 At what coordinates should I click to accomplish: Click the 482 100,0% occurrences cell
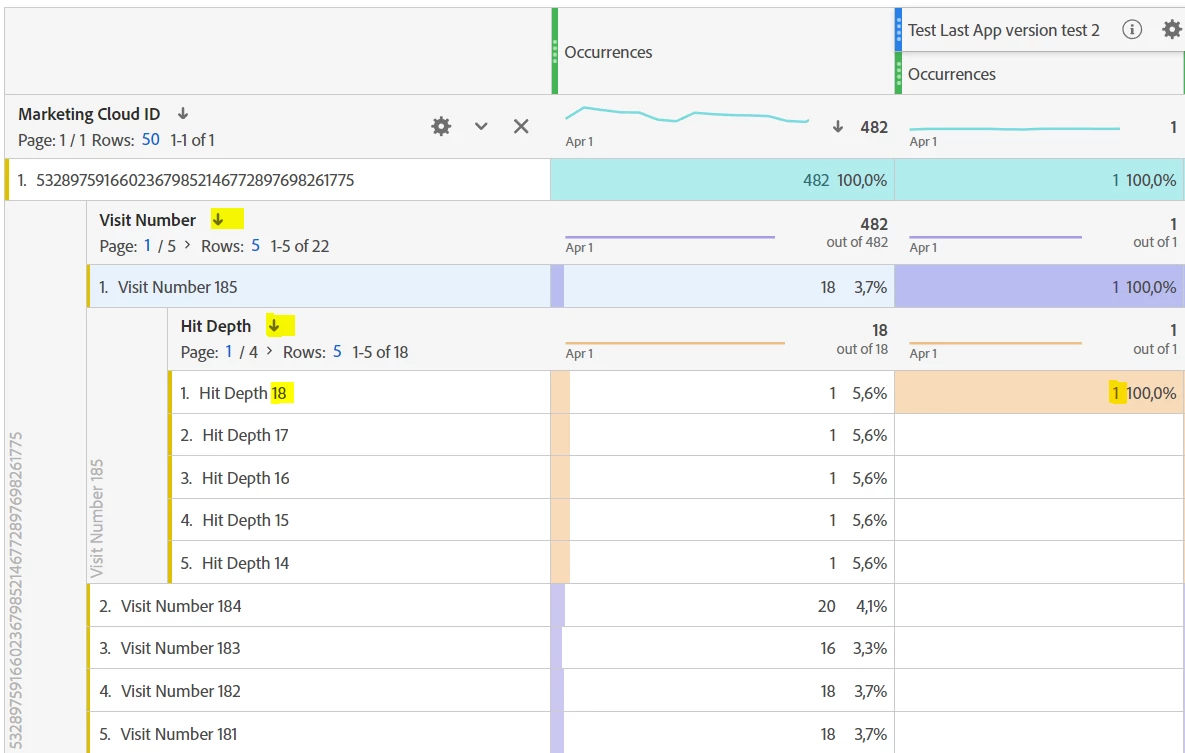[722, 180]
